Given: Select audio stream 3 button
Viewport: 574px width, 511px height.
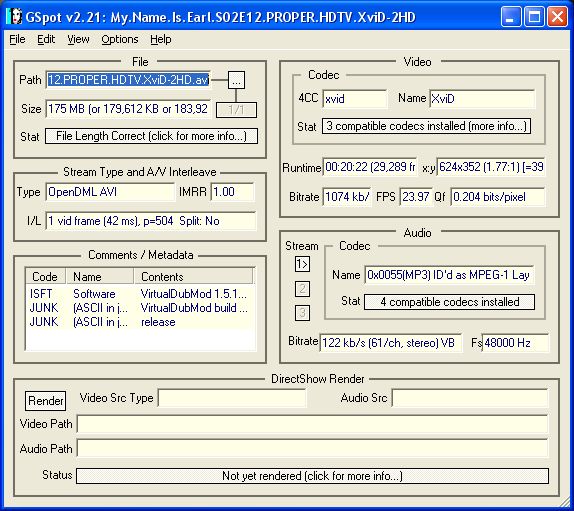Looking at the screenshot, I should (302, 313).
